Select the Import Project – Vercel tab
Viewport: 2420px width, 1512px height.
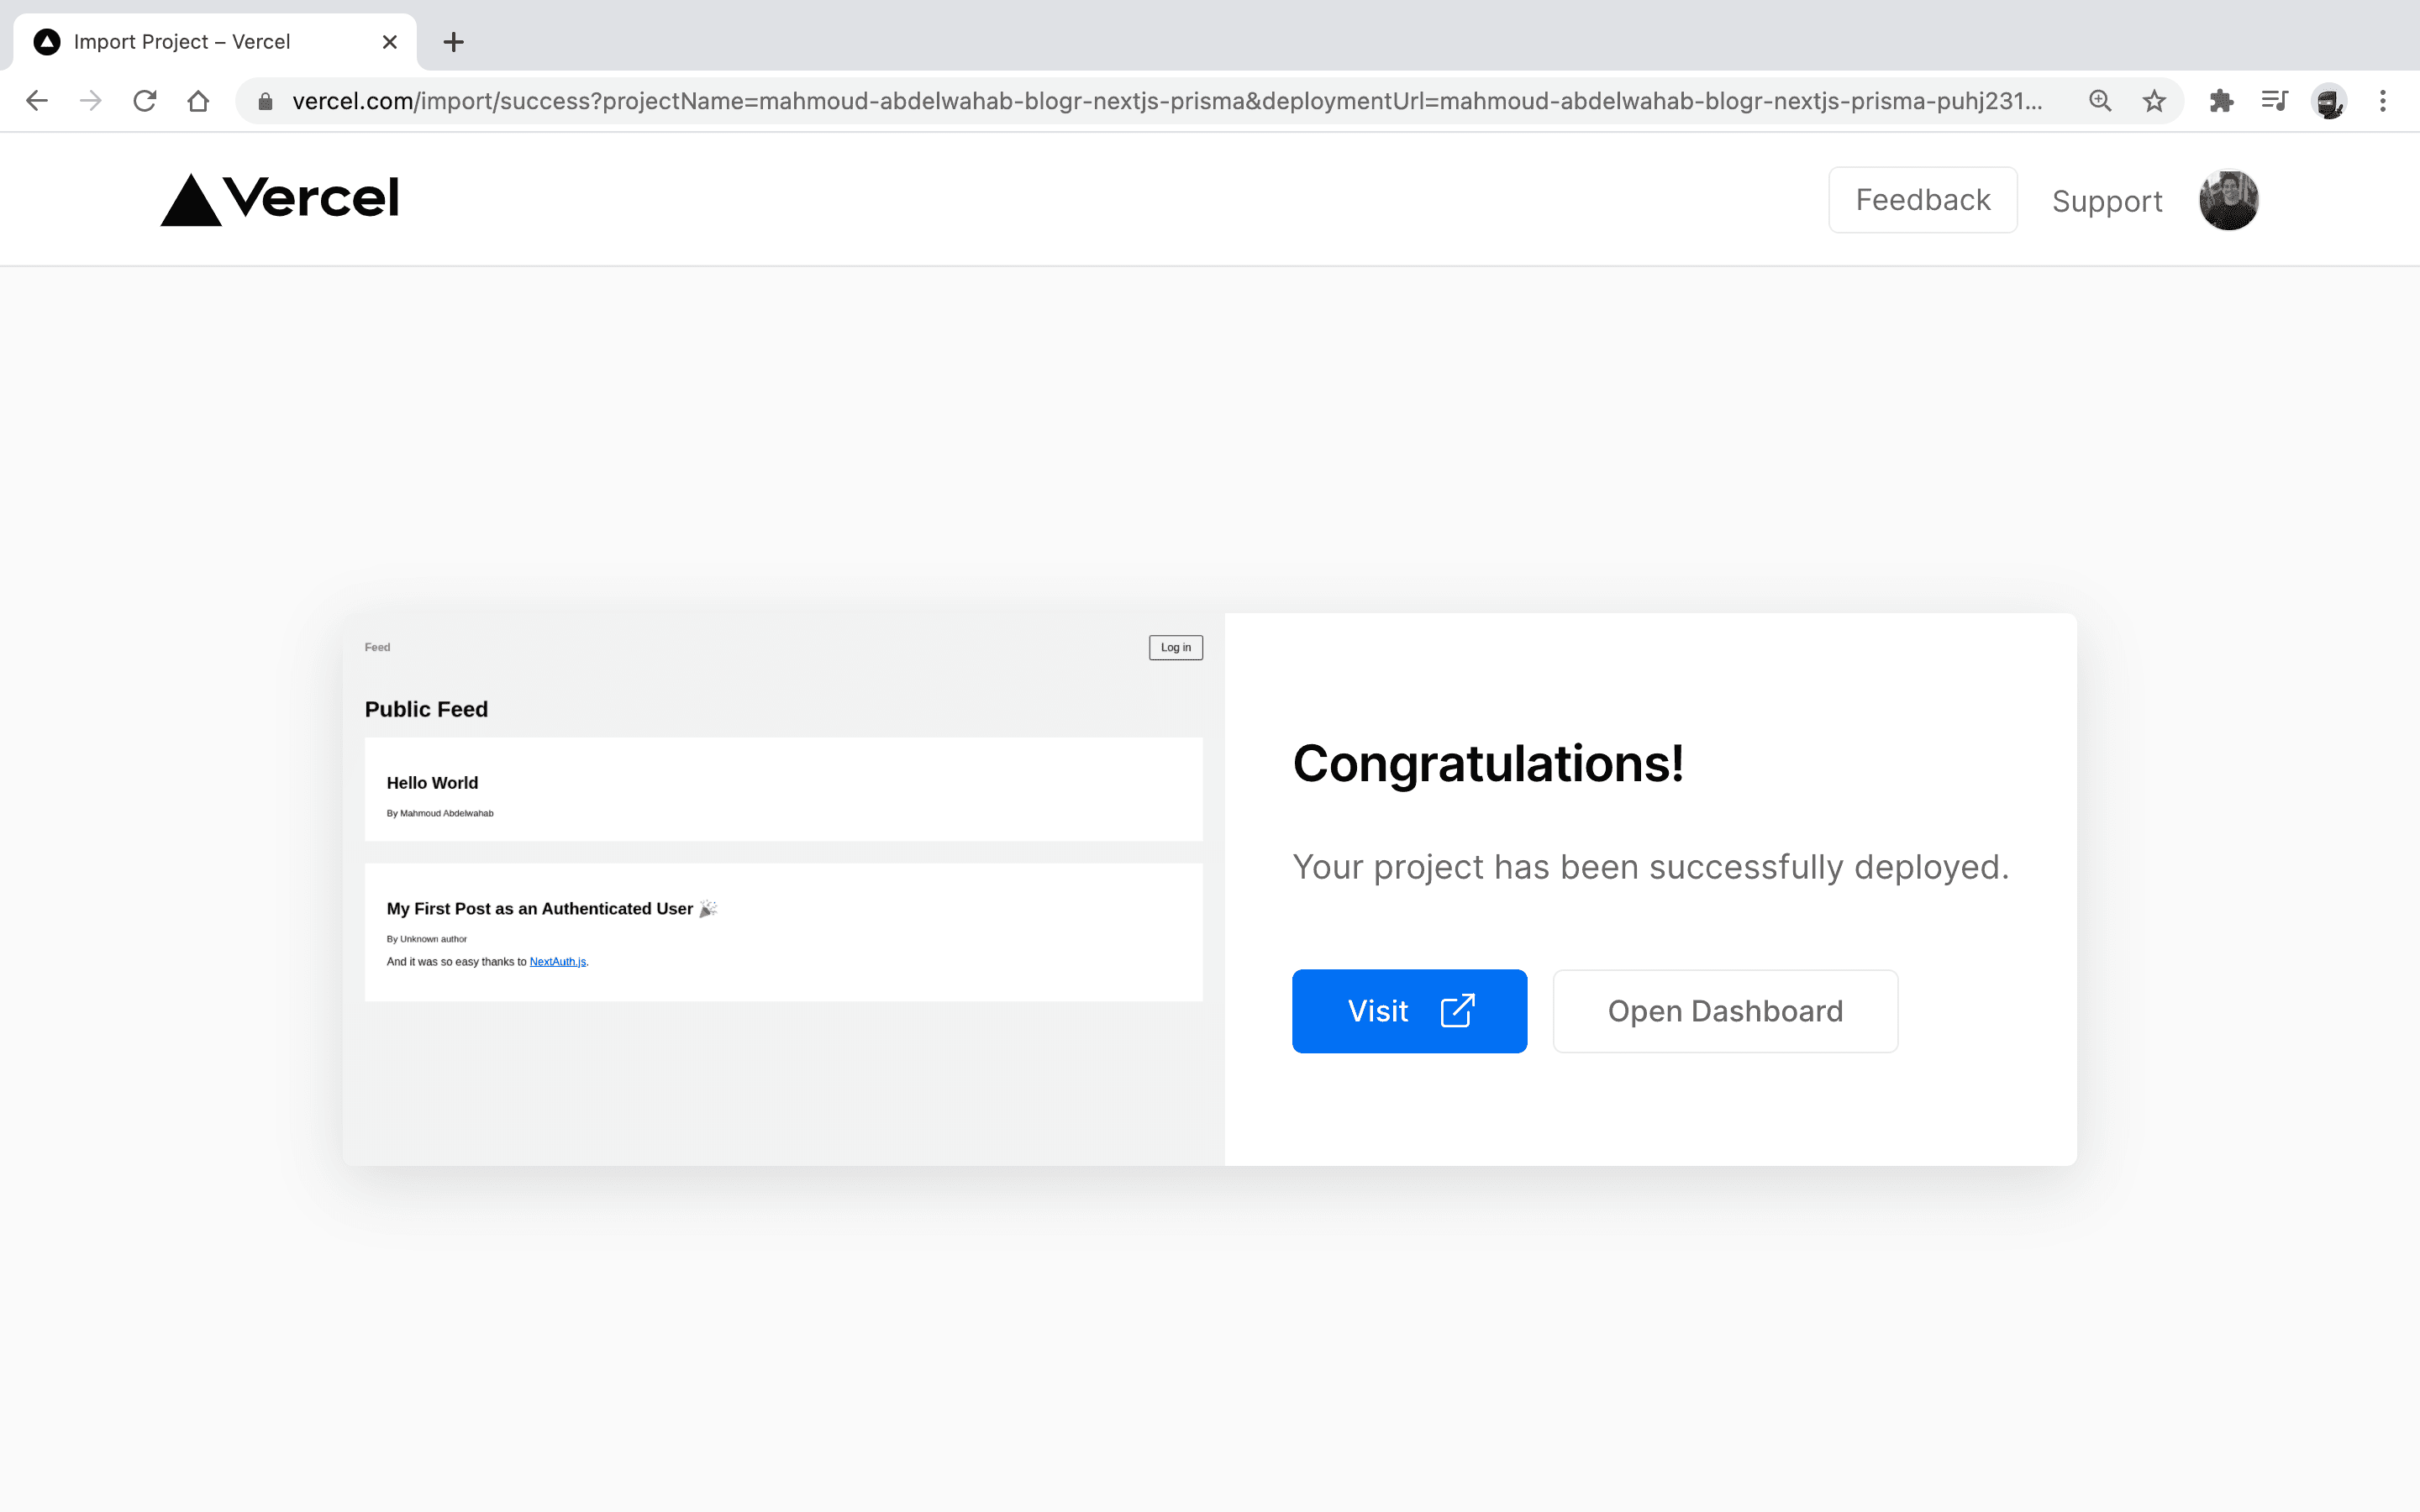[182, 42]
